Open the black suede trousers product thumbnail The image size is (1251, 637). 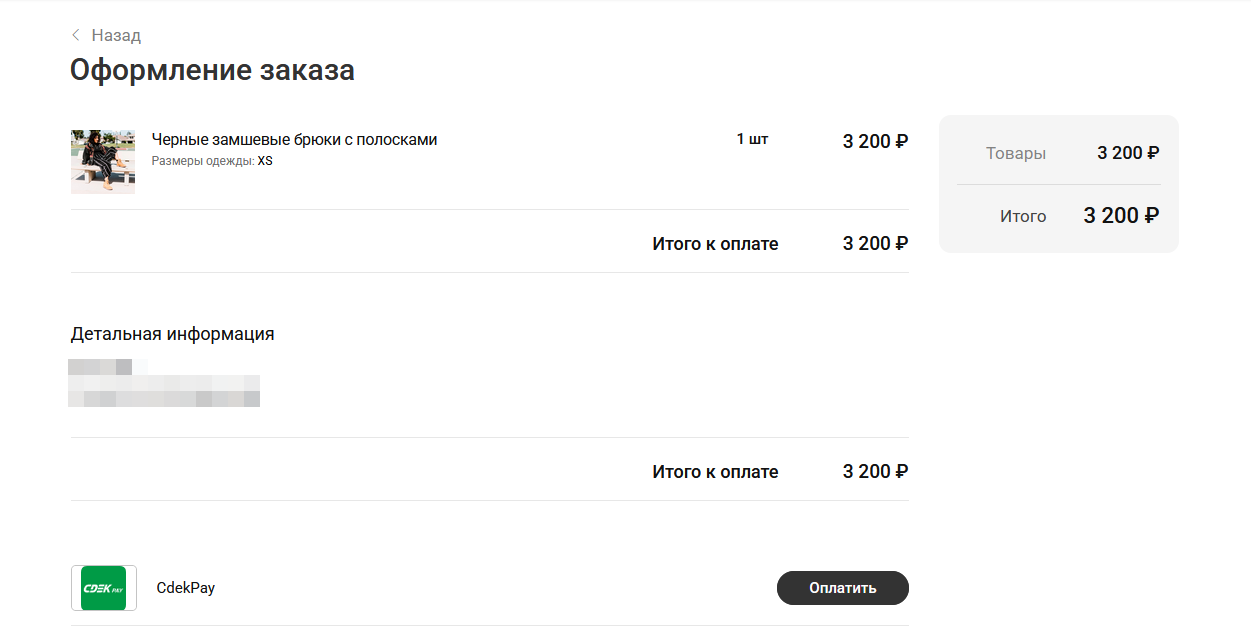(x=103, y=161)
